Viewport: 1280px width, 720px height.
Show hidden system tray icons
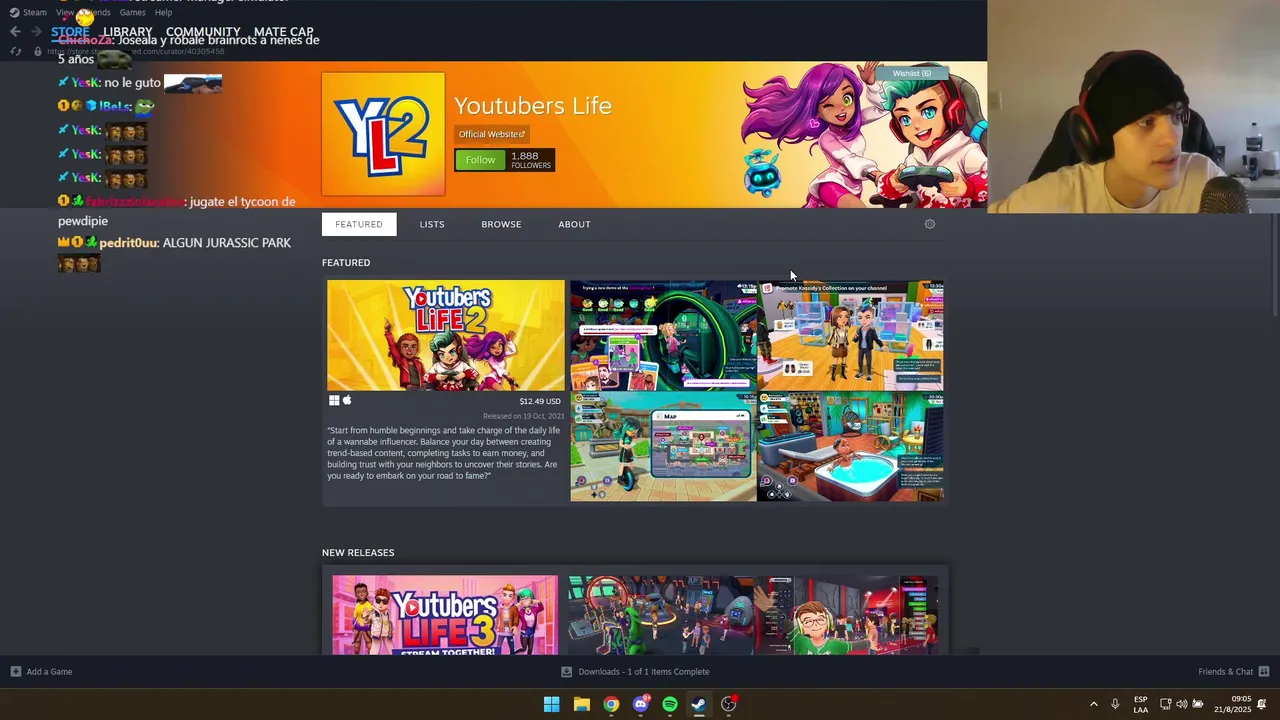(x=1093, y=704)
